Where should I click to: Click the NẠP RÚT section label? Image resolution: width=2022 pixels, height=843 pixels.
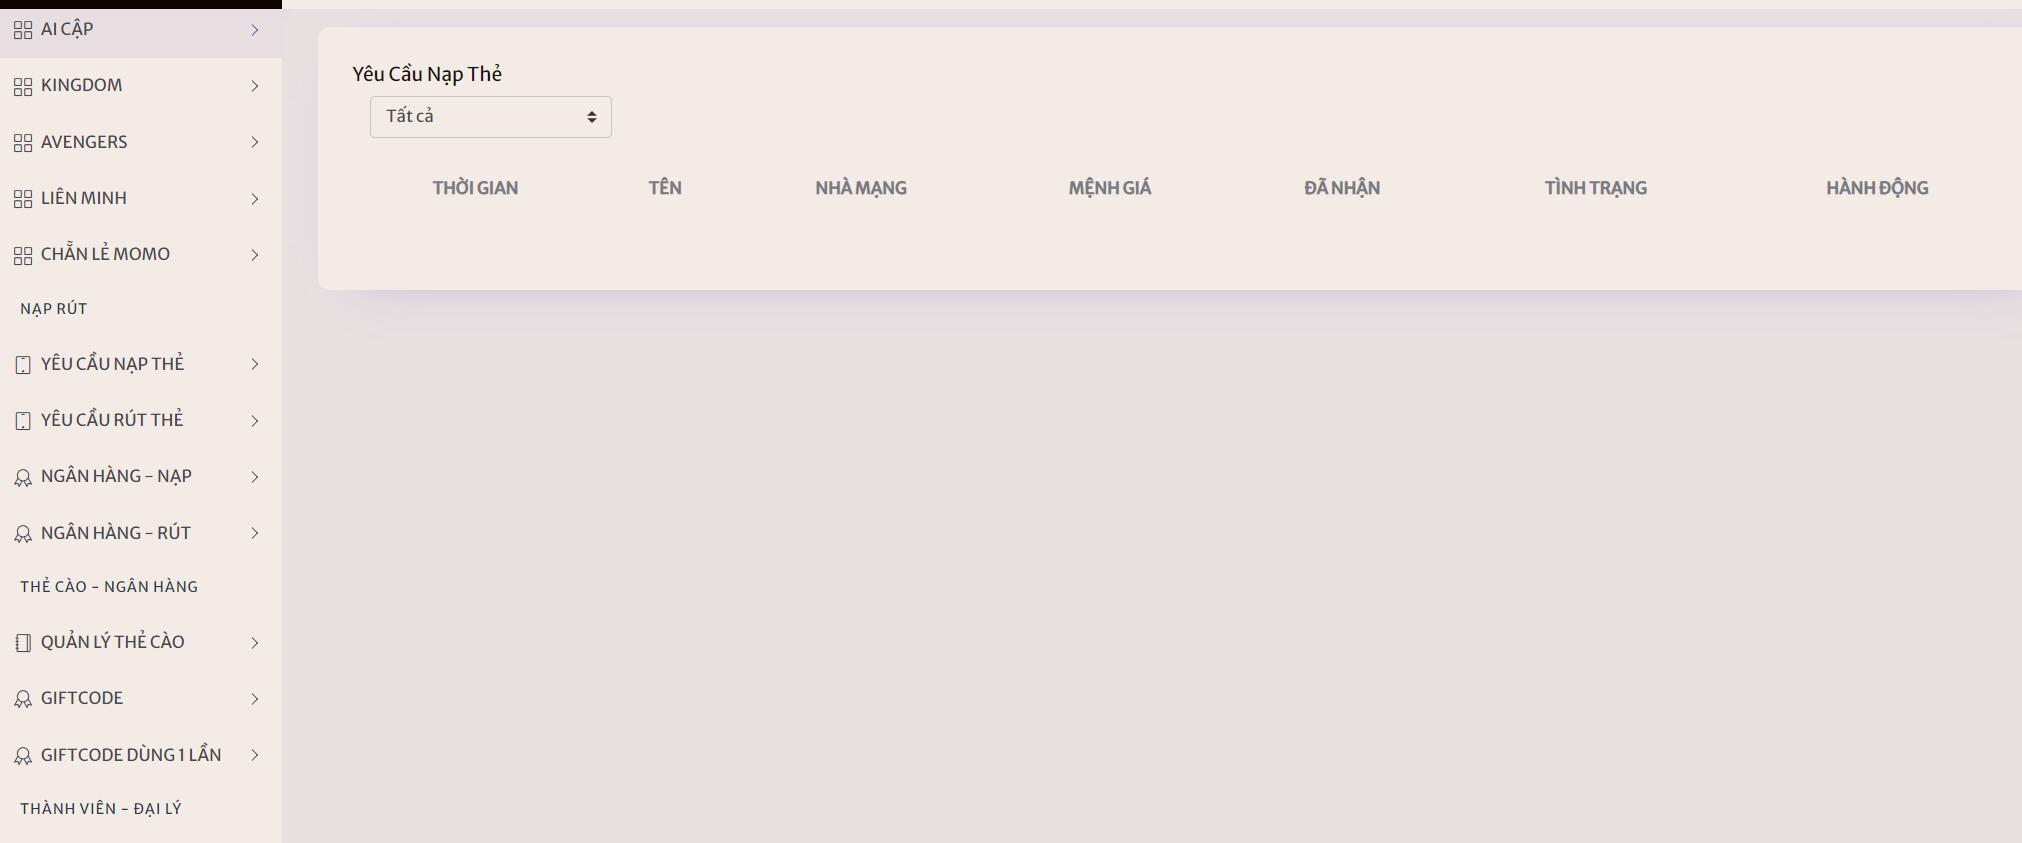[54, 309]
